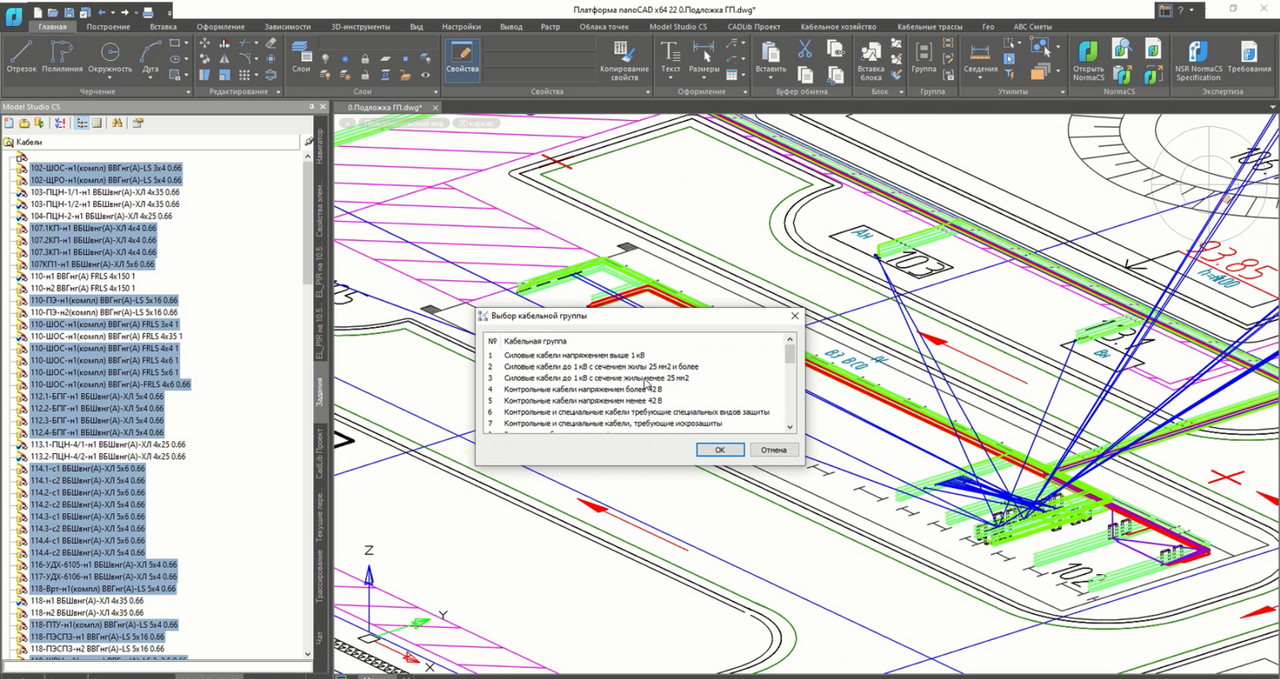Open dropdown under Вставить
This screenshot has height=679, width=1280.
[771, 77]
